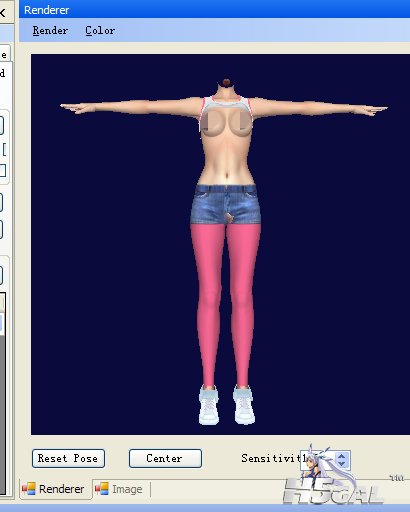The width and height of the screenshot is (410, 512).
Task: Click the model's denim shorts in viewport
Action: (225, 205)
